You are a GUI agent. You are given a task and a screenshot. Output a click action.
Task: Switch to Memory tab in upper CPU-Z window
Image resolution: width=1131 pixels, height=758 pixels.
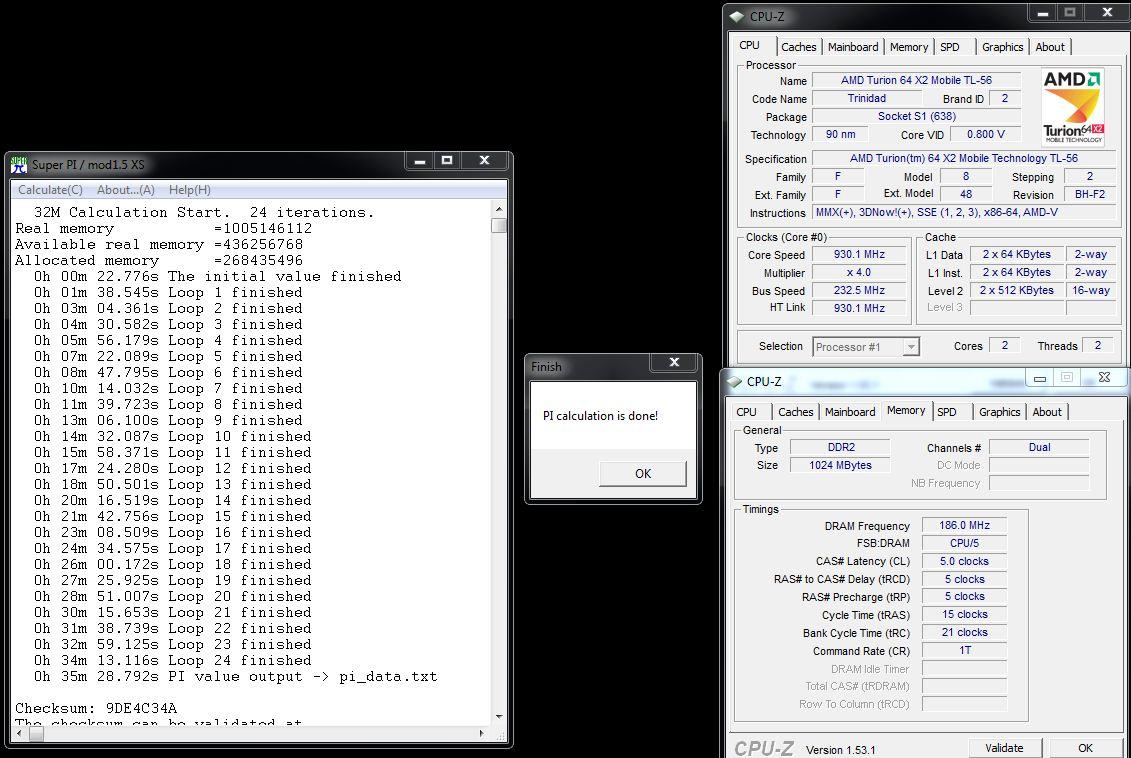(908, 47)
